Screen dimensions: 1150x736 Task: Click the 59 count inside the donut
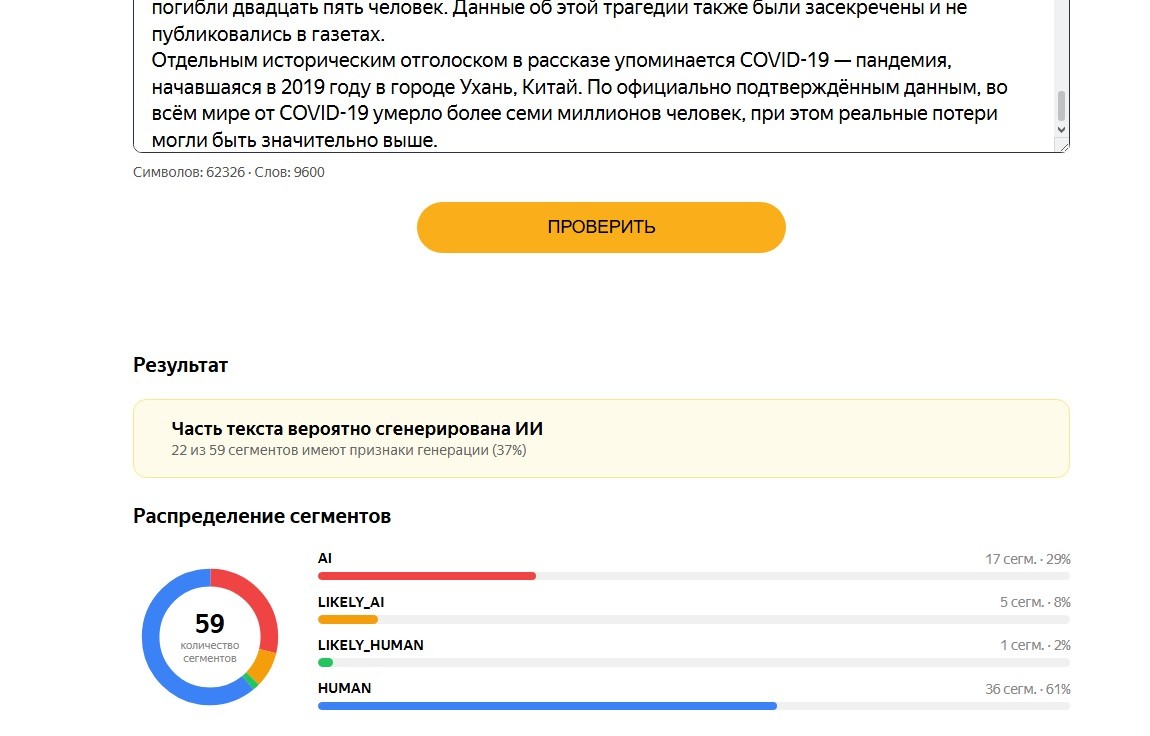tap(210, 624)
